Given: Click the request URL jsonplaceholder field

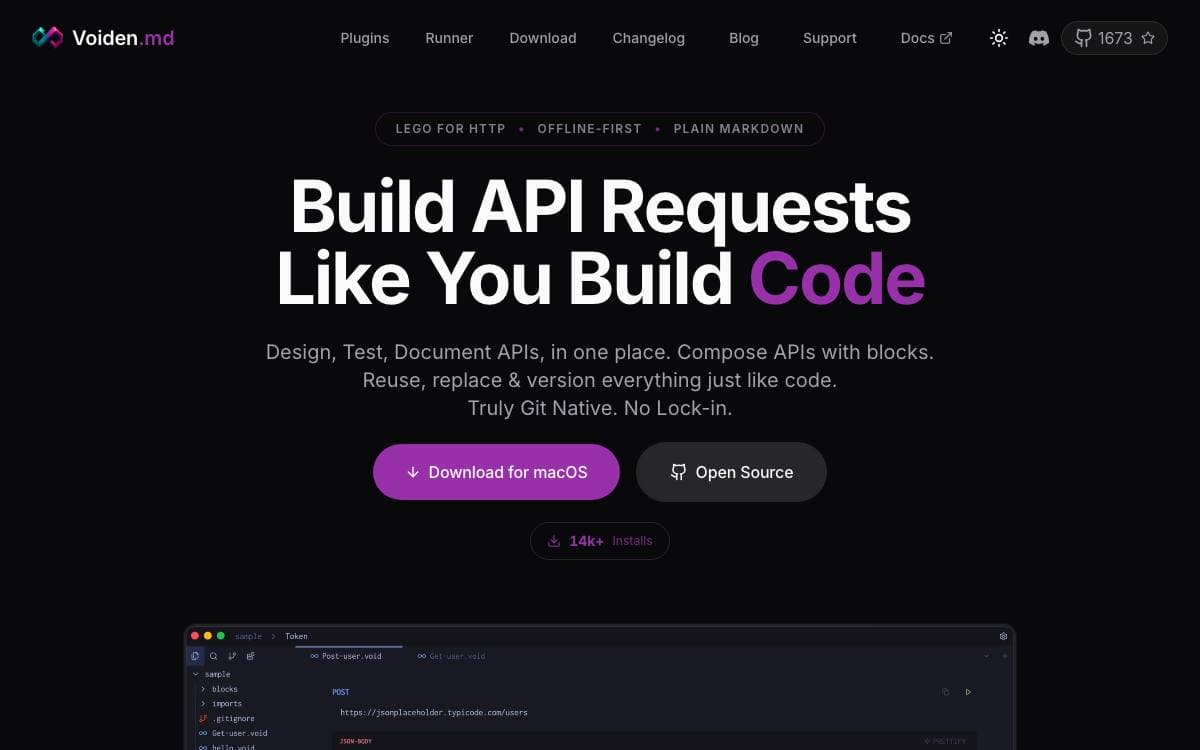Looking at the screenshot, I should [434, 712].
